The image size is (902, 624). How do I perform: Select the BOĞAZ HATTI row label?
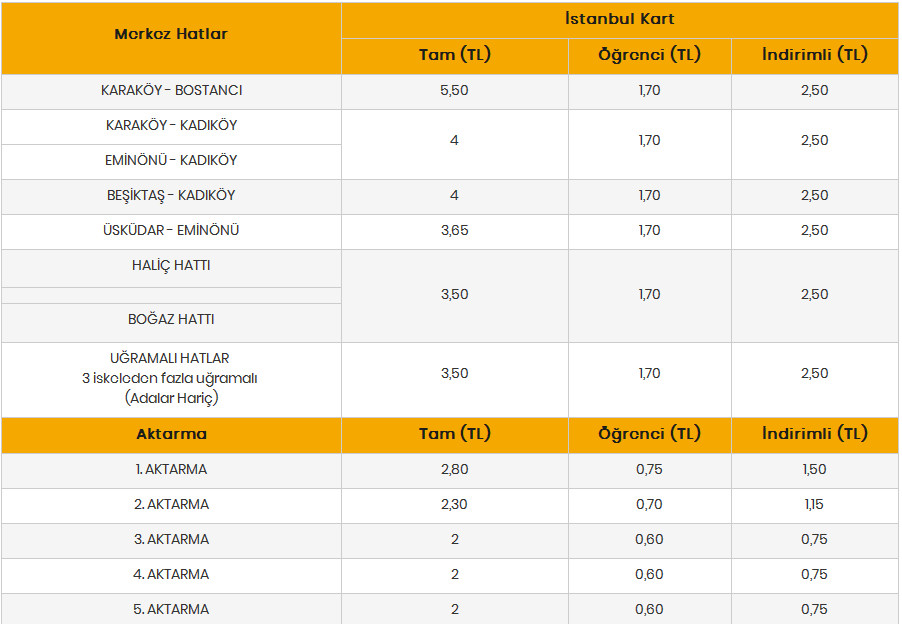171,319
